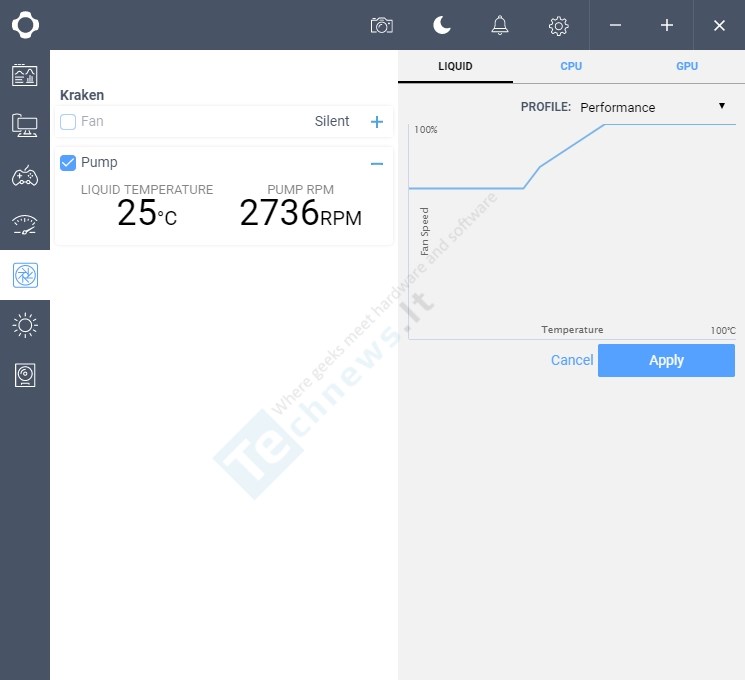Click the Cancel link
Viewport: 745px width, 680px height.
pyautogui.click(x=572, y=360)
